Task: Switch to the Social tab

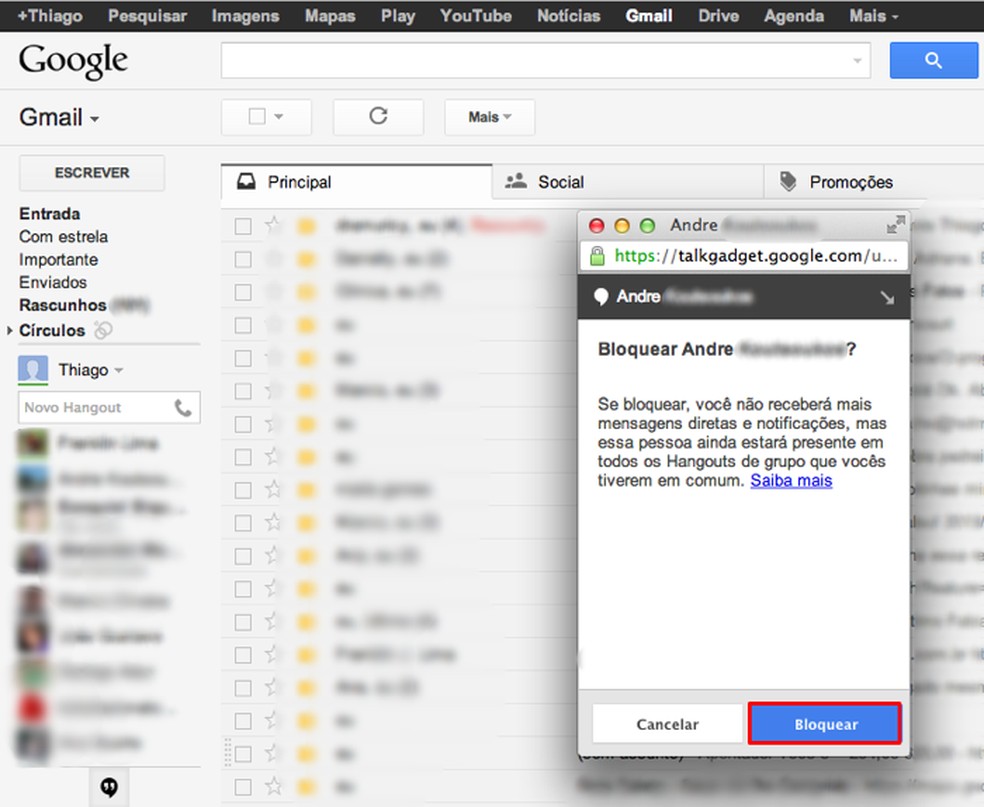Action: point(628,182)
